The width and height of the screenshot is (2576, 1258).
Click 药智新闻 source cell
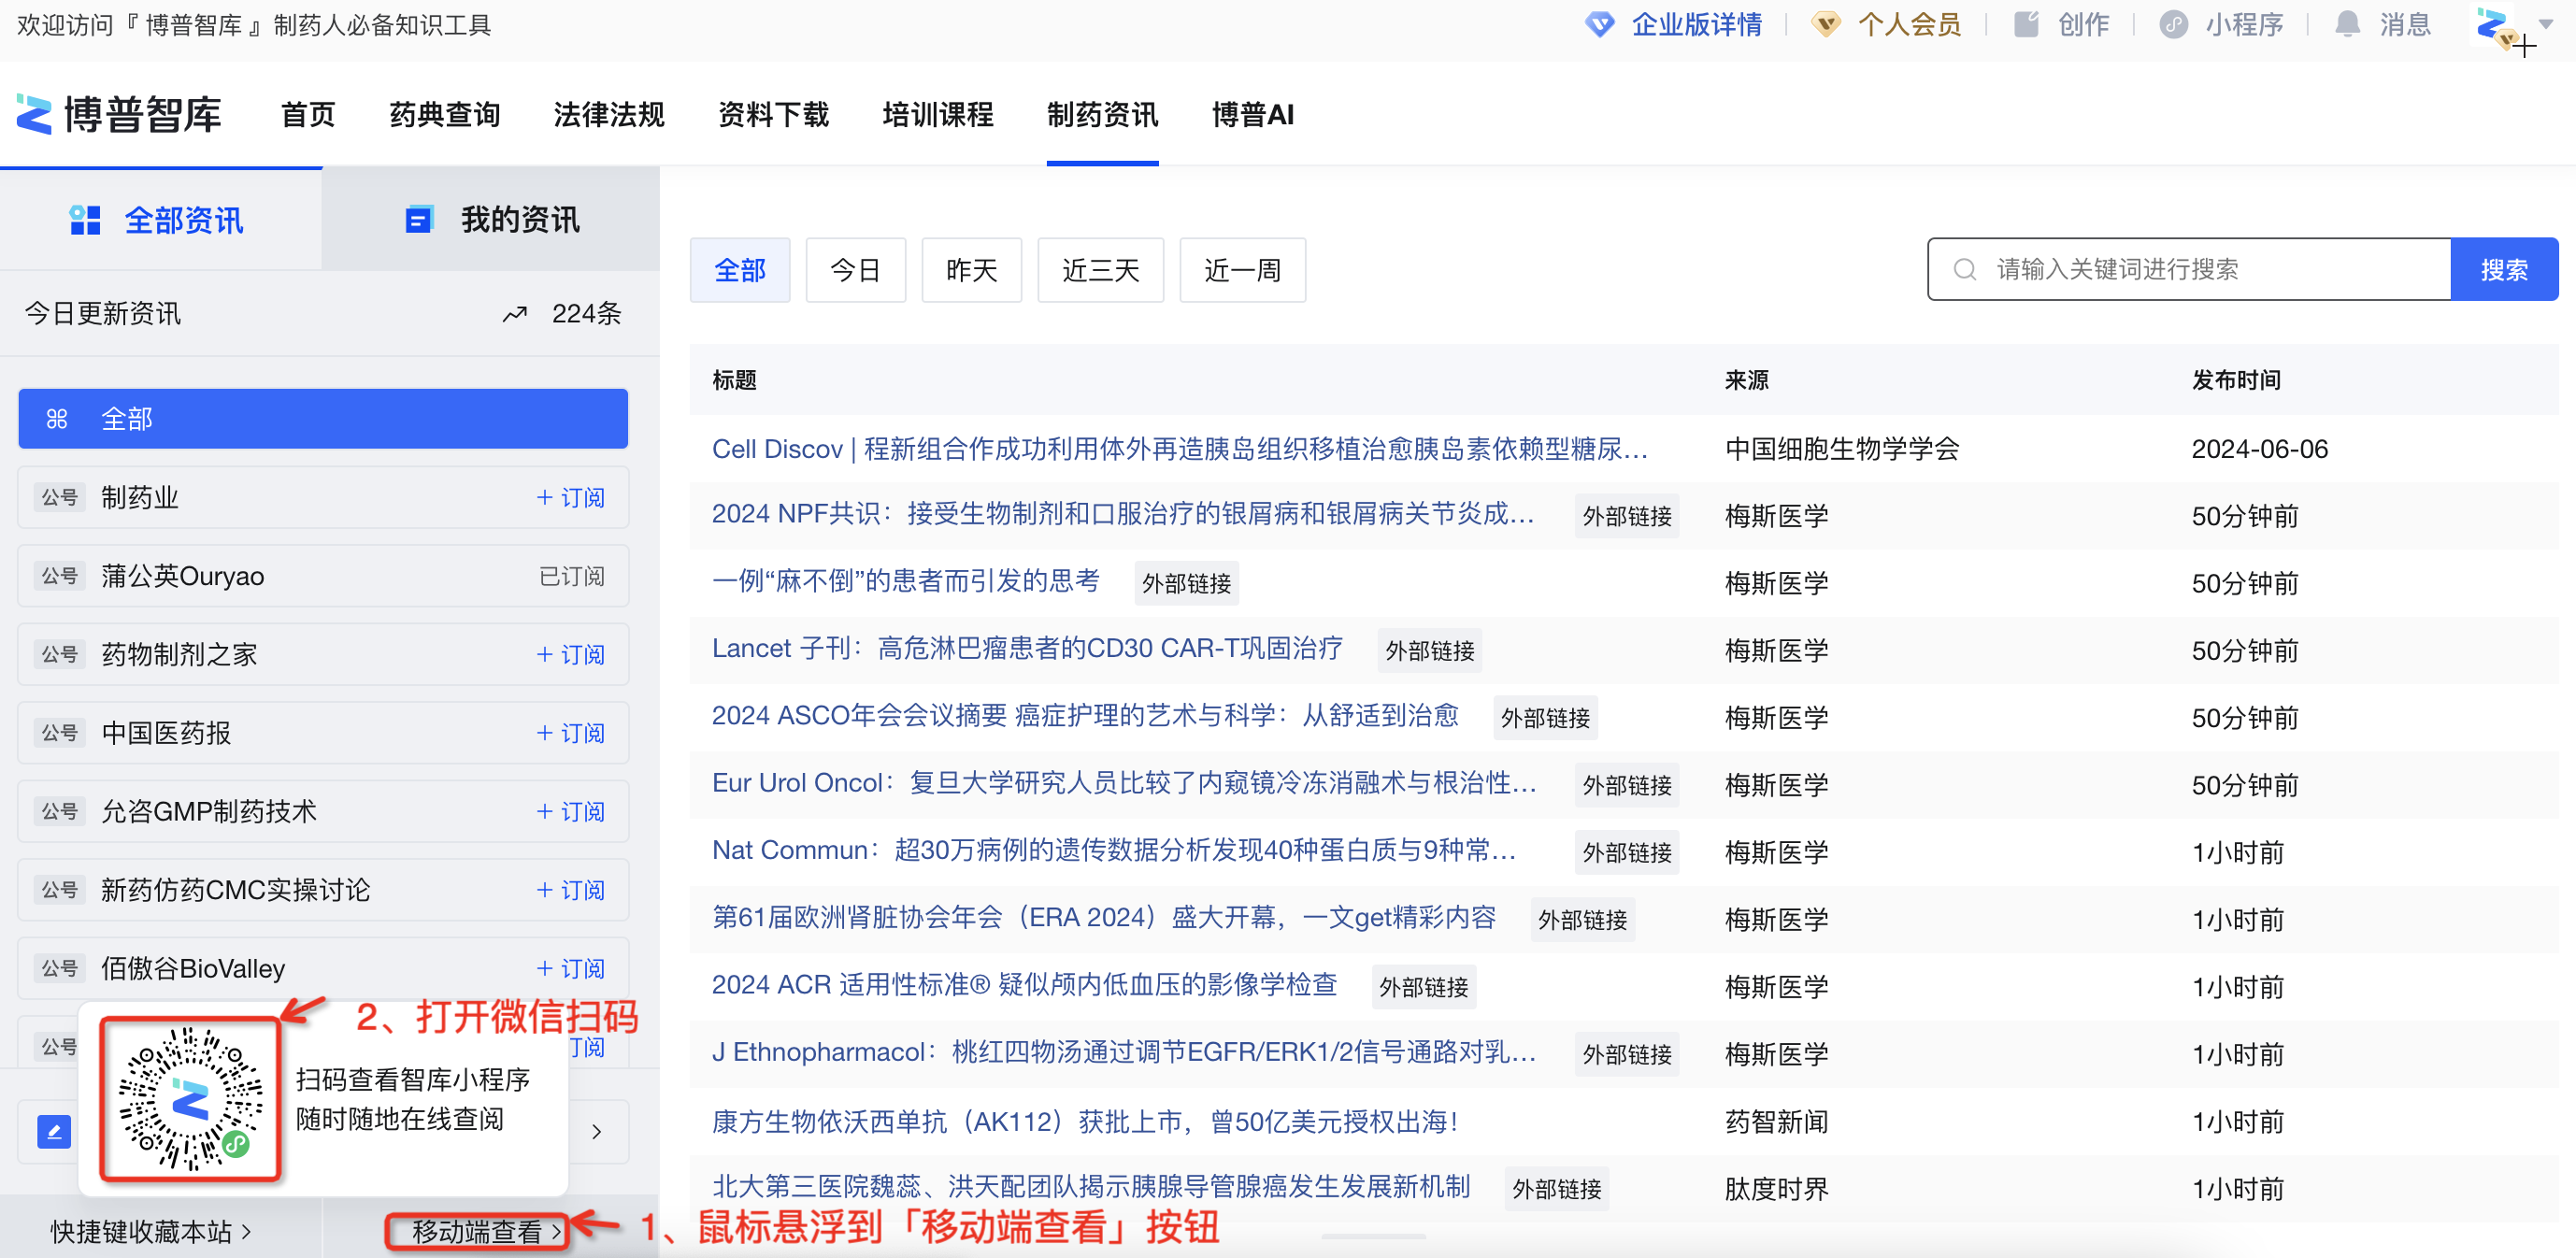click(1777, 1121)
